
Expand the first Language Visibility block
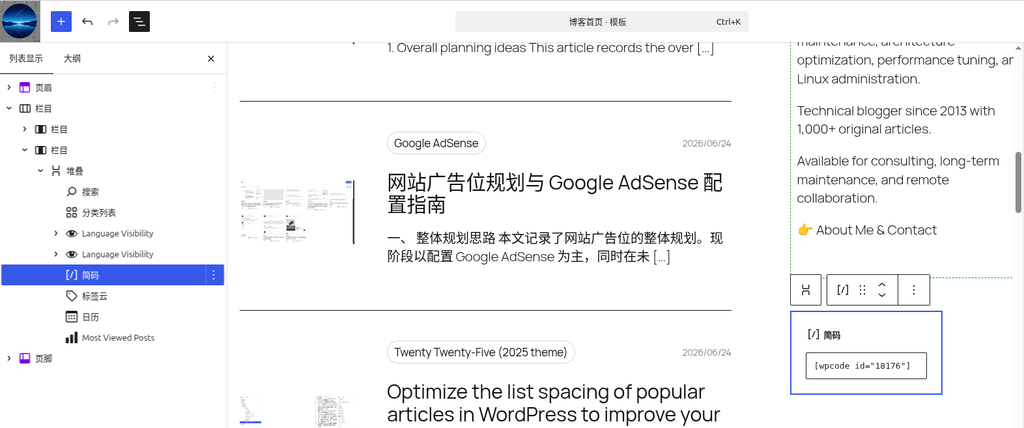pyautogui.click(x=56, y=233)
